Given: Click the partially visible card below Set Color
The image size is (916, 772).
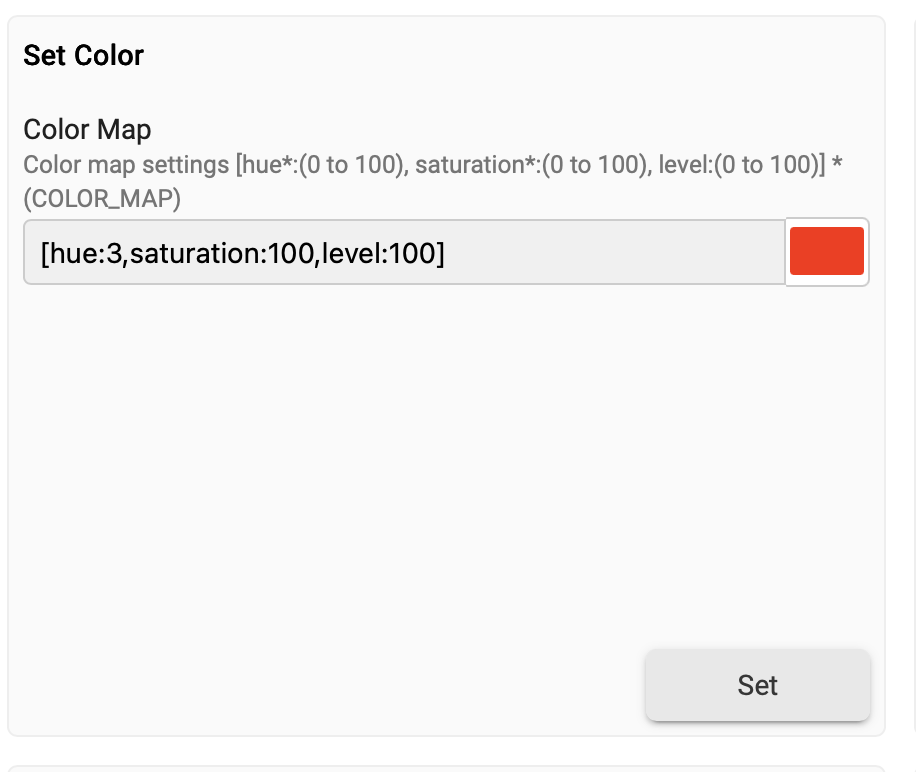Looking at the screenshot, I should 446,768.
